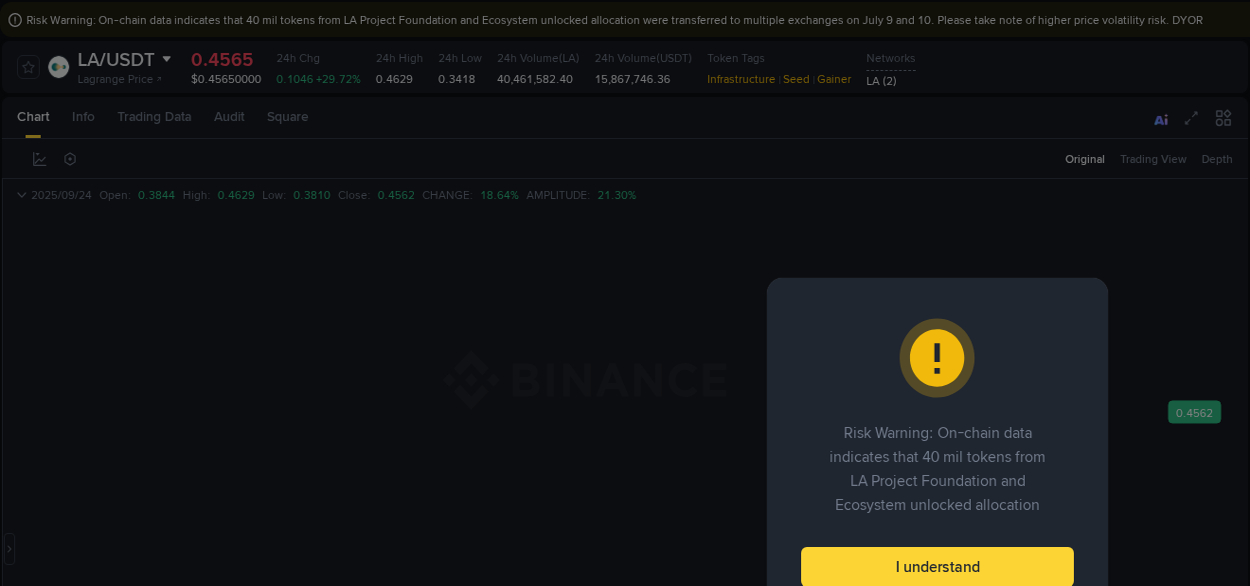Screen dimensions: 1250x586
Task: Switch chart to Original view
Action: coord(1084,159)
